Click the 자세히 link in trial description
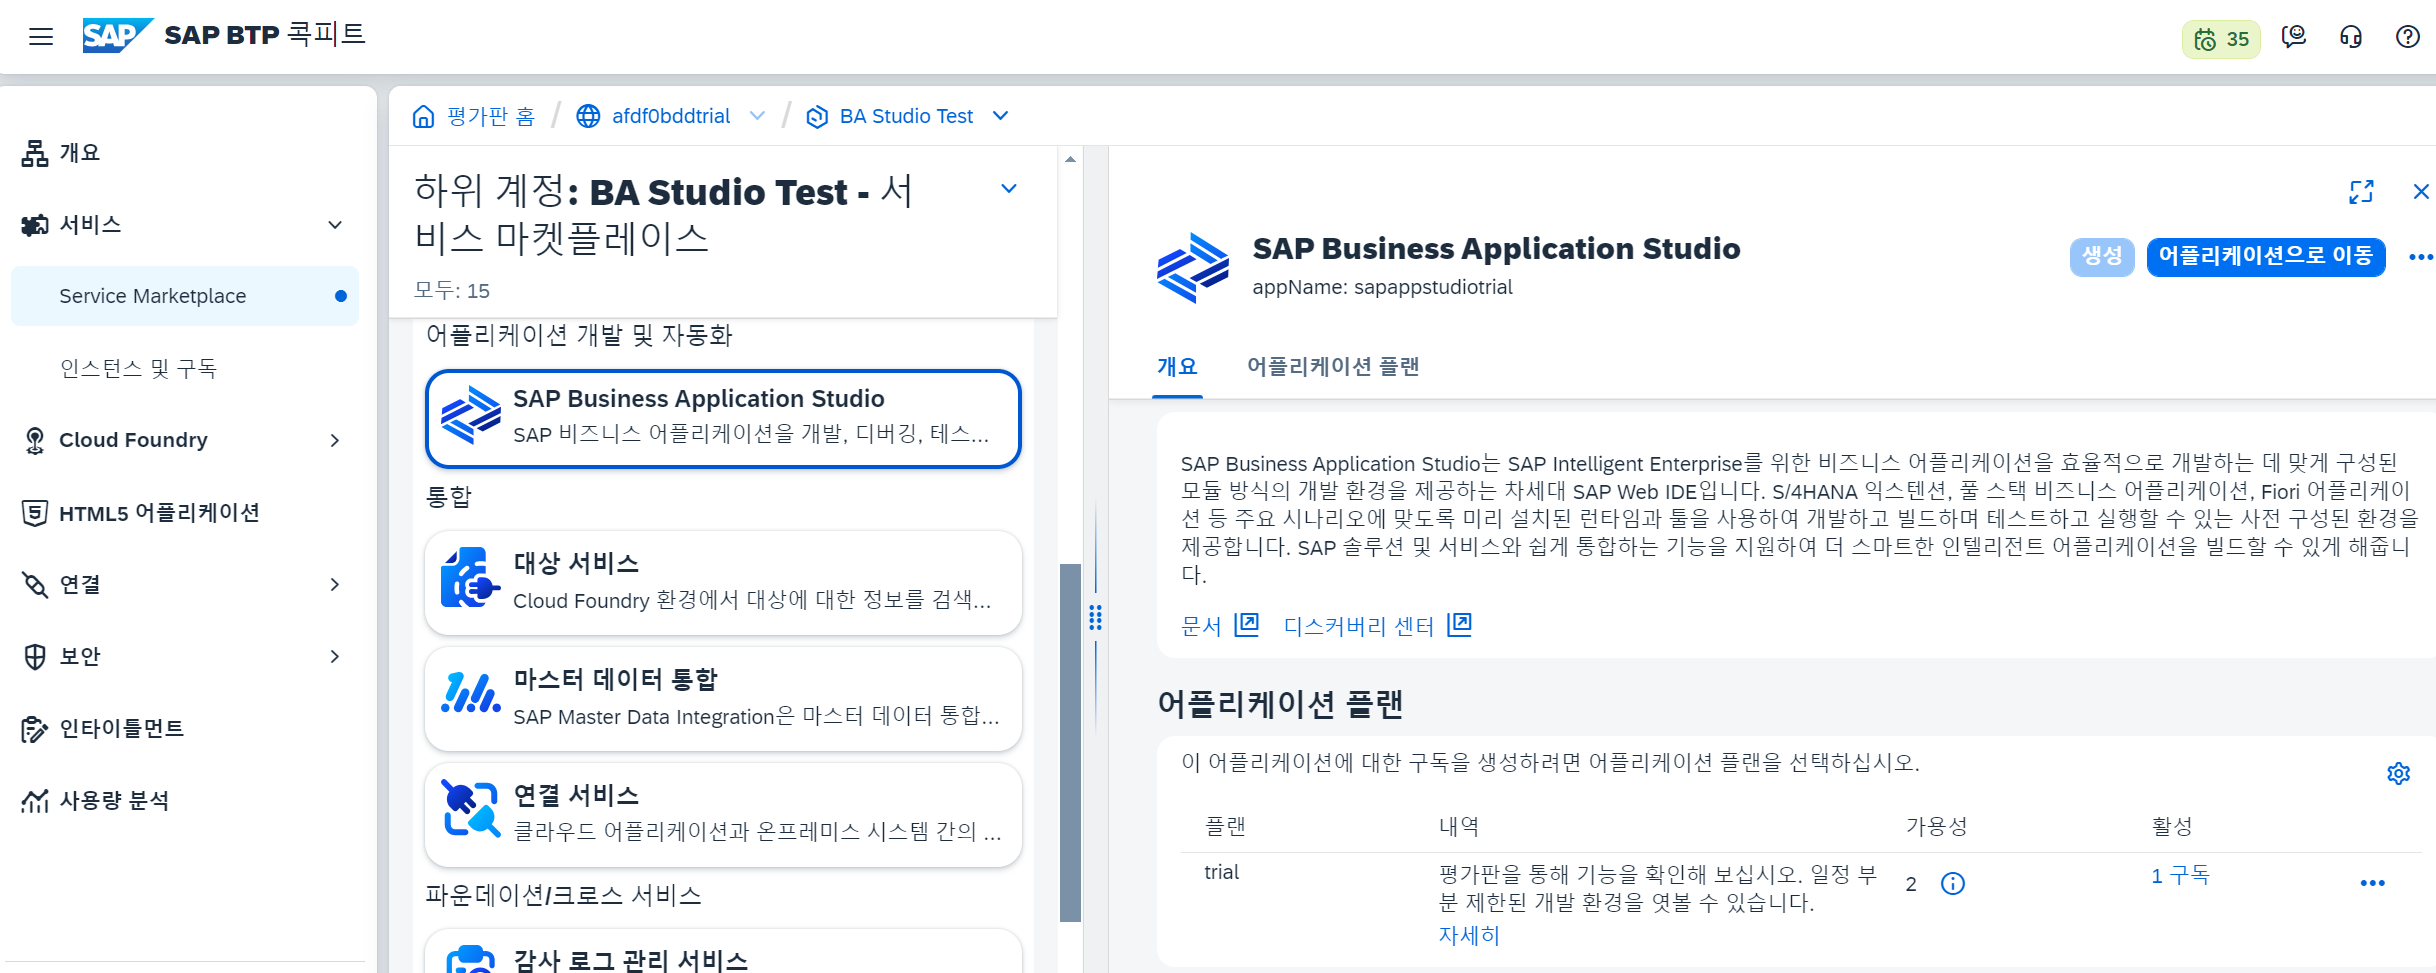 pos(1469,936)
